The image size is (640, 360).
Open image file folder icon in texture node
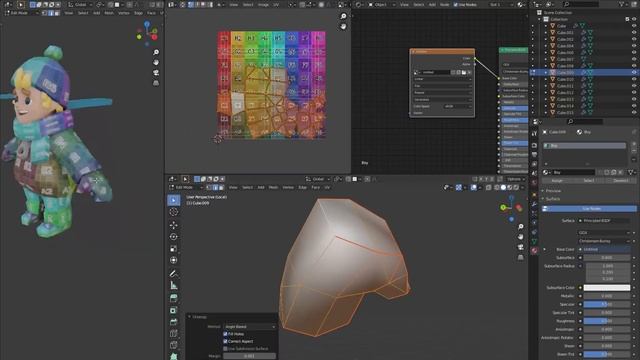[464, 72]
